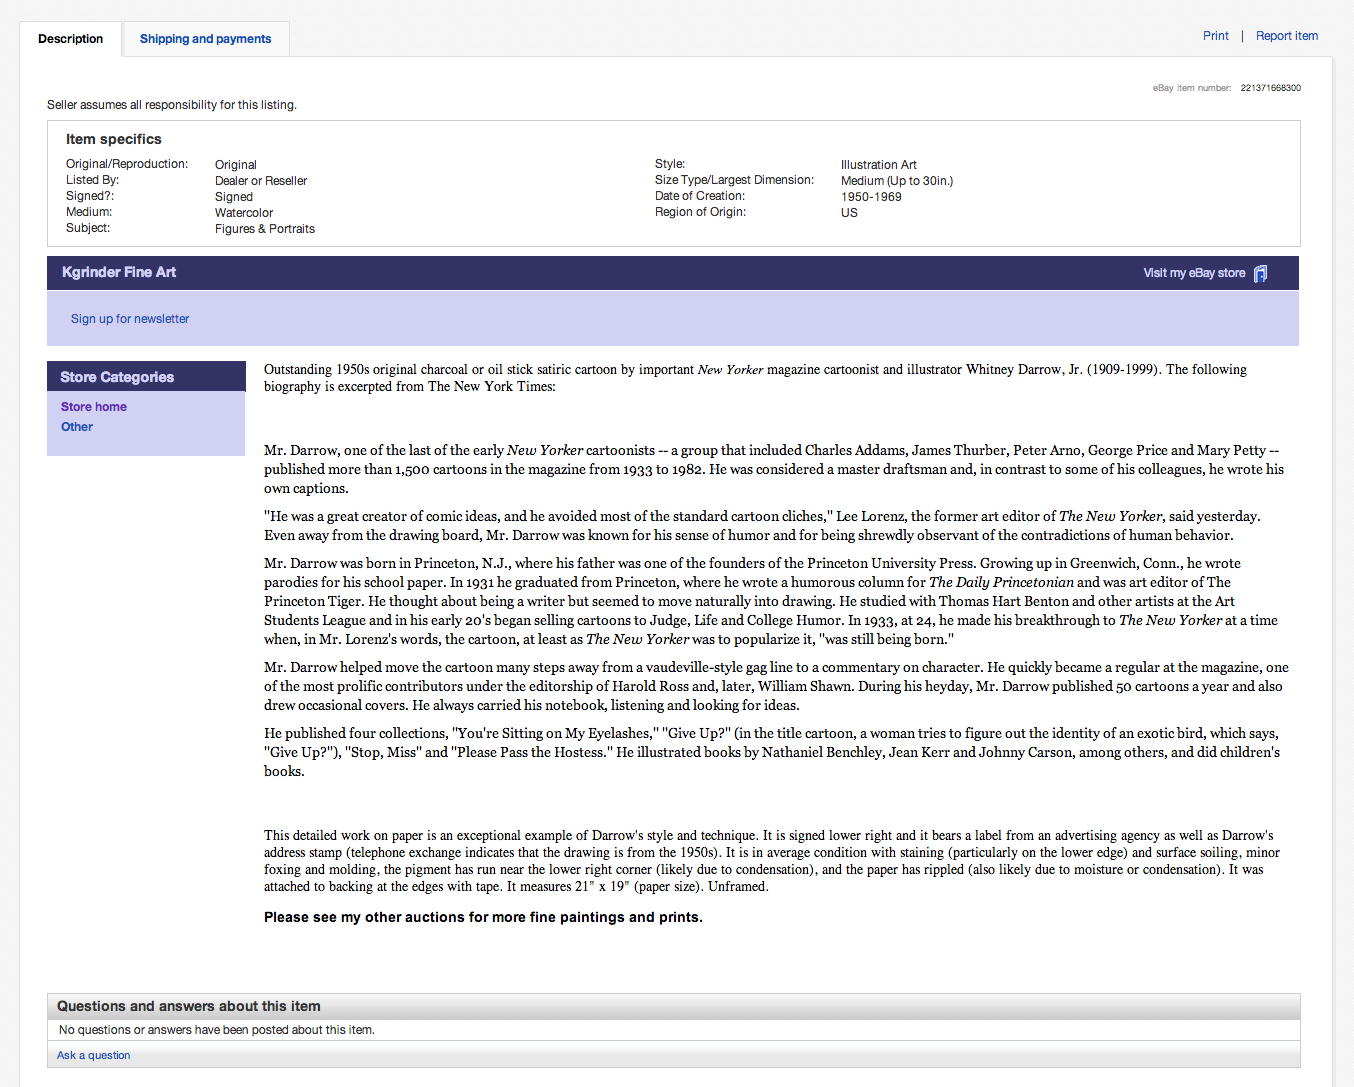Image resolution: width=1354 pixels, height=1087 pixels.
Task: Click the Signed value
Action: coord(234,197)
